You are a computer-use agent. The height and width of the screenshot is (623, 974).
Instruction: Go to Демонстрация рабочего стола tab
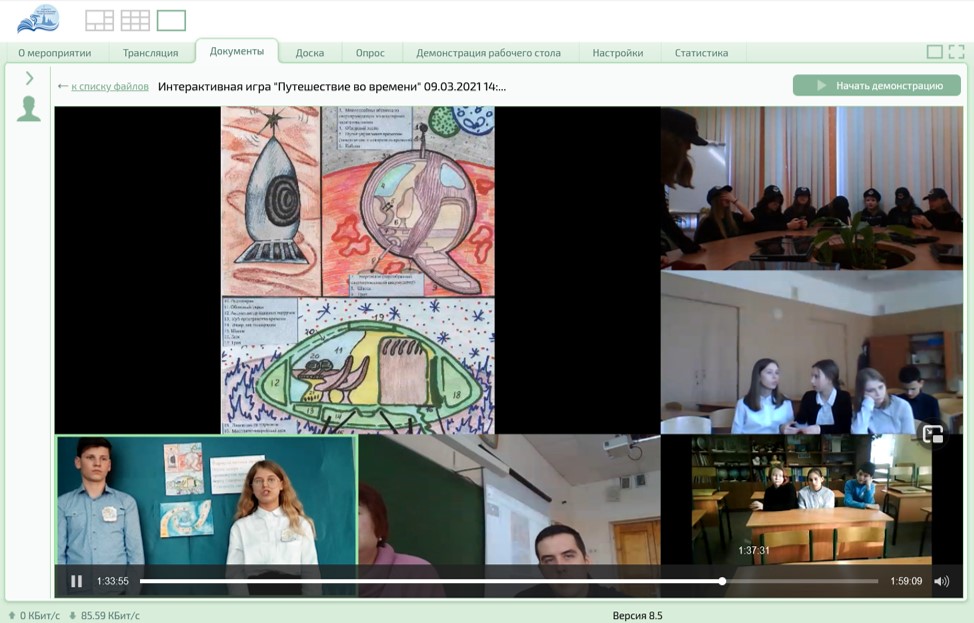(x=488, y=53)
